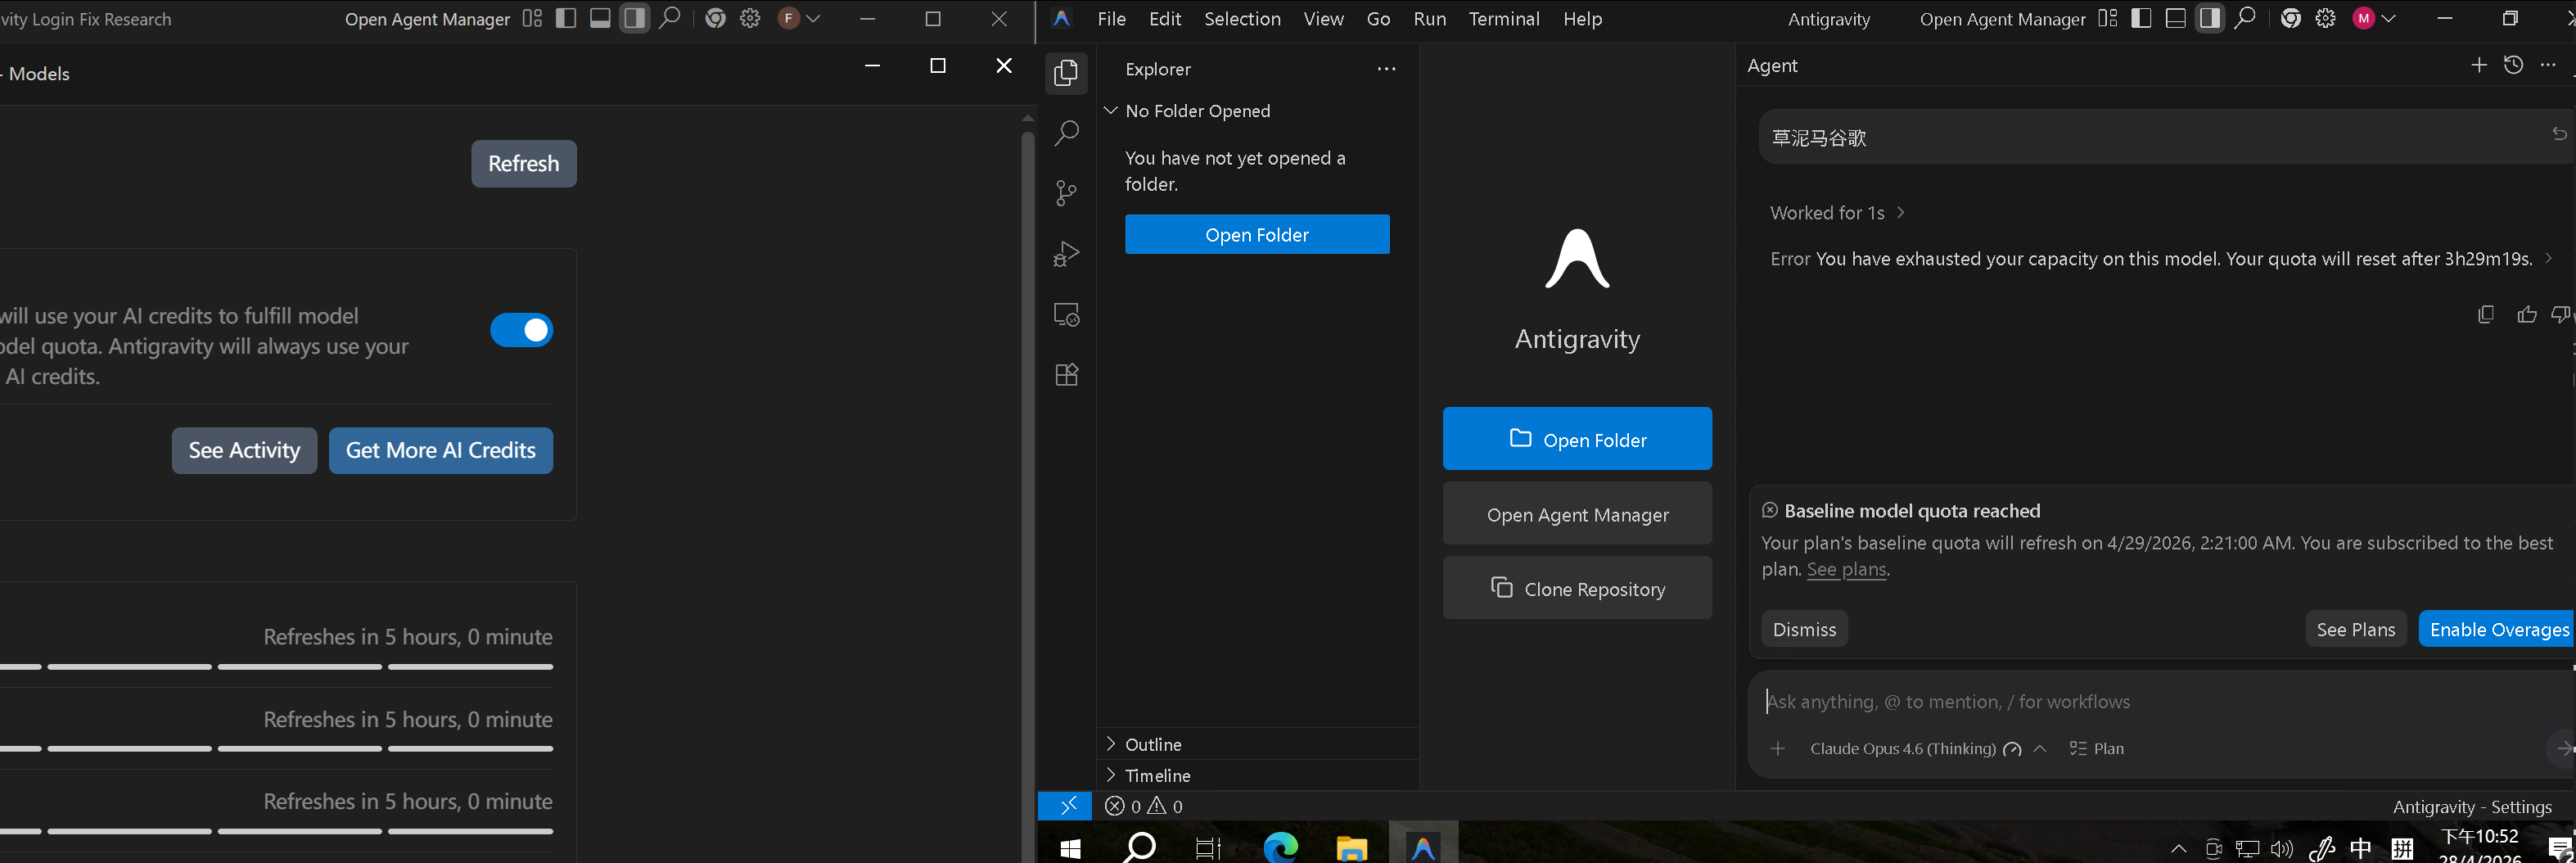This screenshot has height=863, width=2576.
Task: Open the browser (Chrome) icon in the right title bar
Action: coord(2290,18)
